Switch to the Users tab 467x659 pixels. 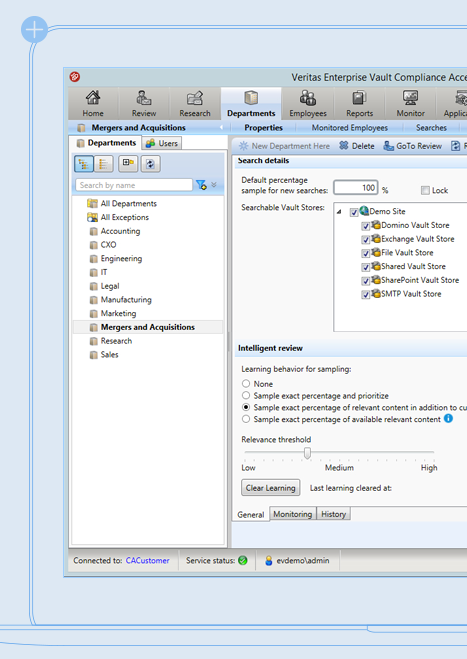pyautogui.click(x=162, y=143)
